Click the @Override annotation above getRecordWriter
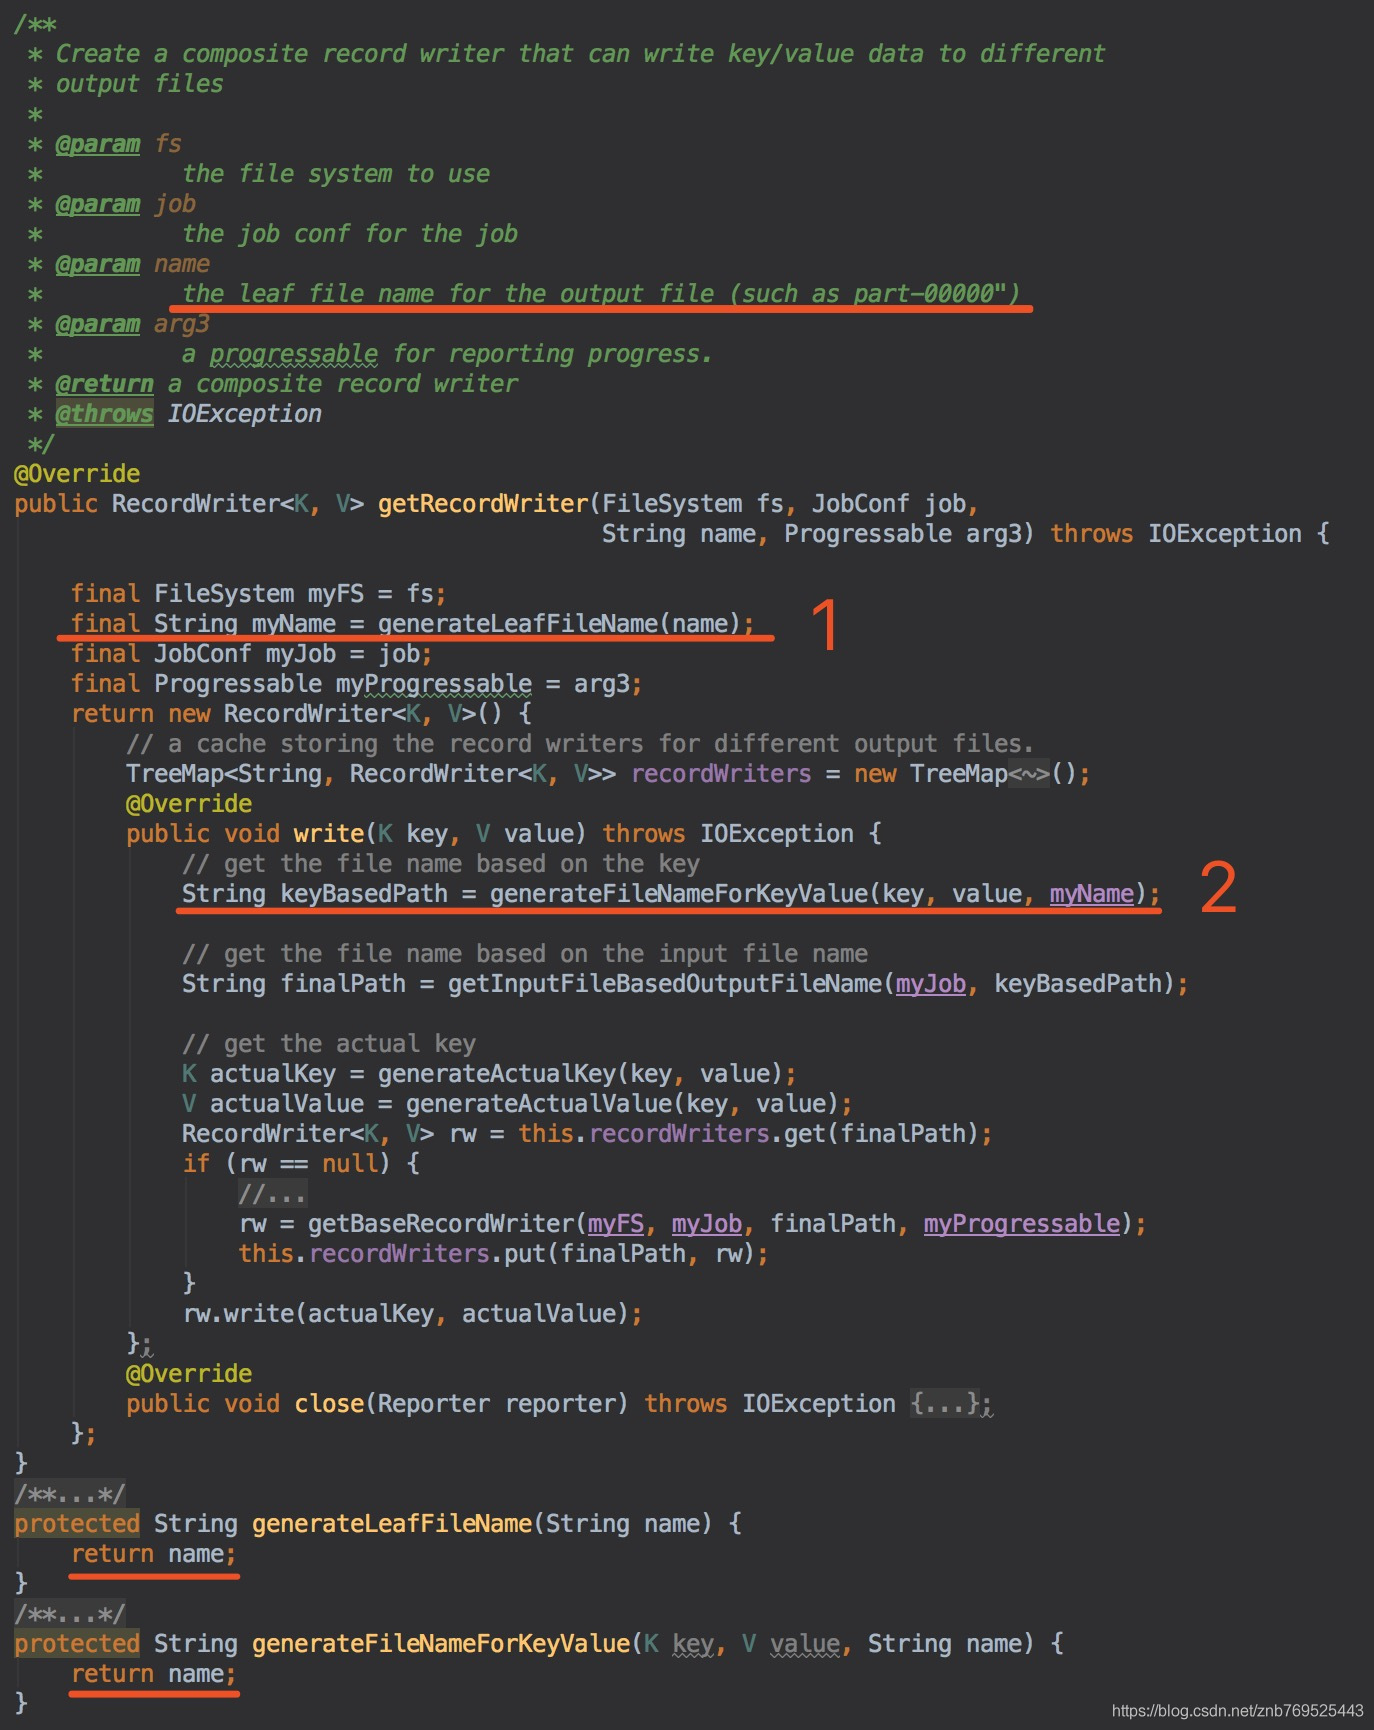Image resolution: width=1374 pixels, height=1730 pixels. pos(77,474)
